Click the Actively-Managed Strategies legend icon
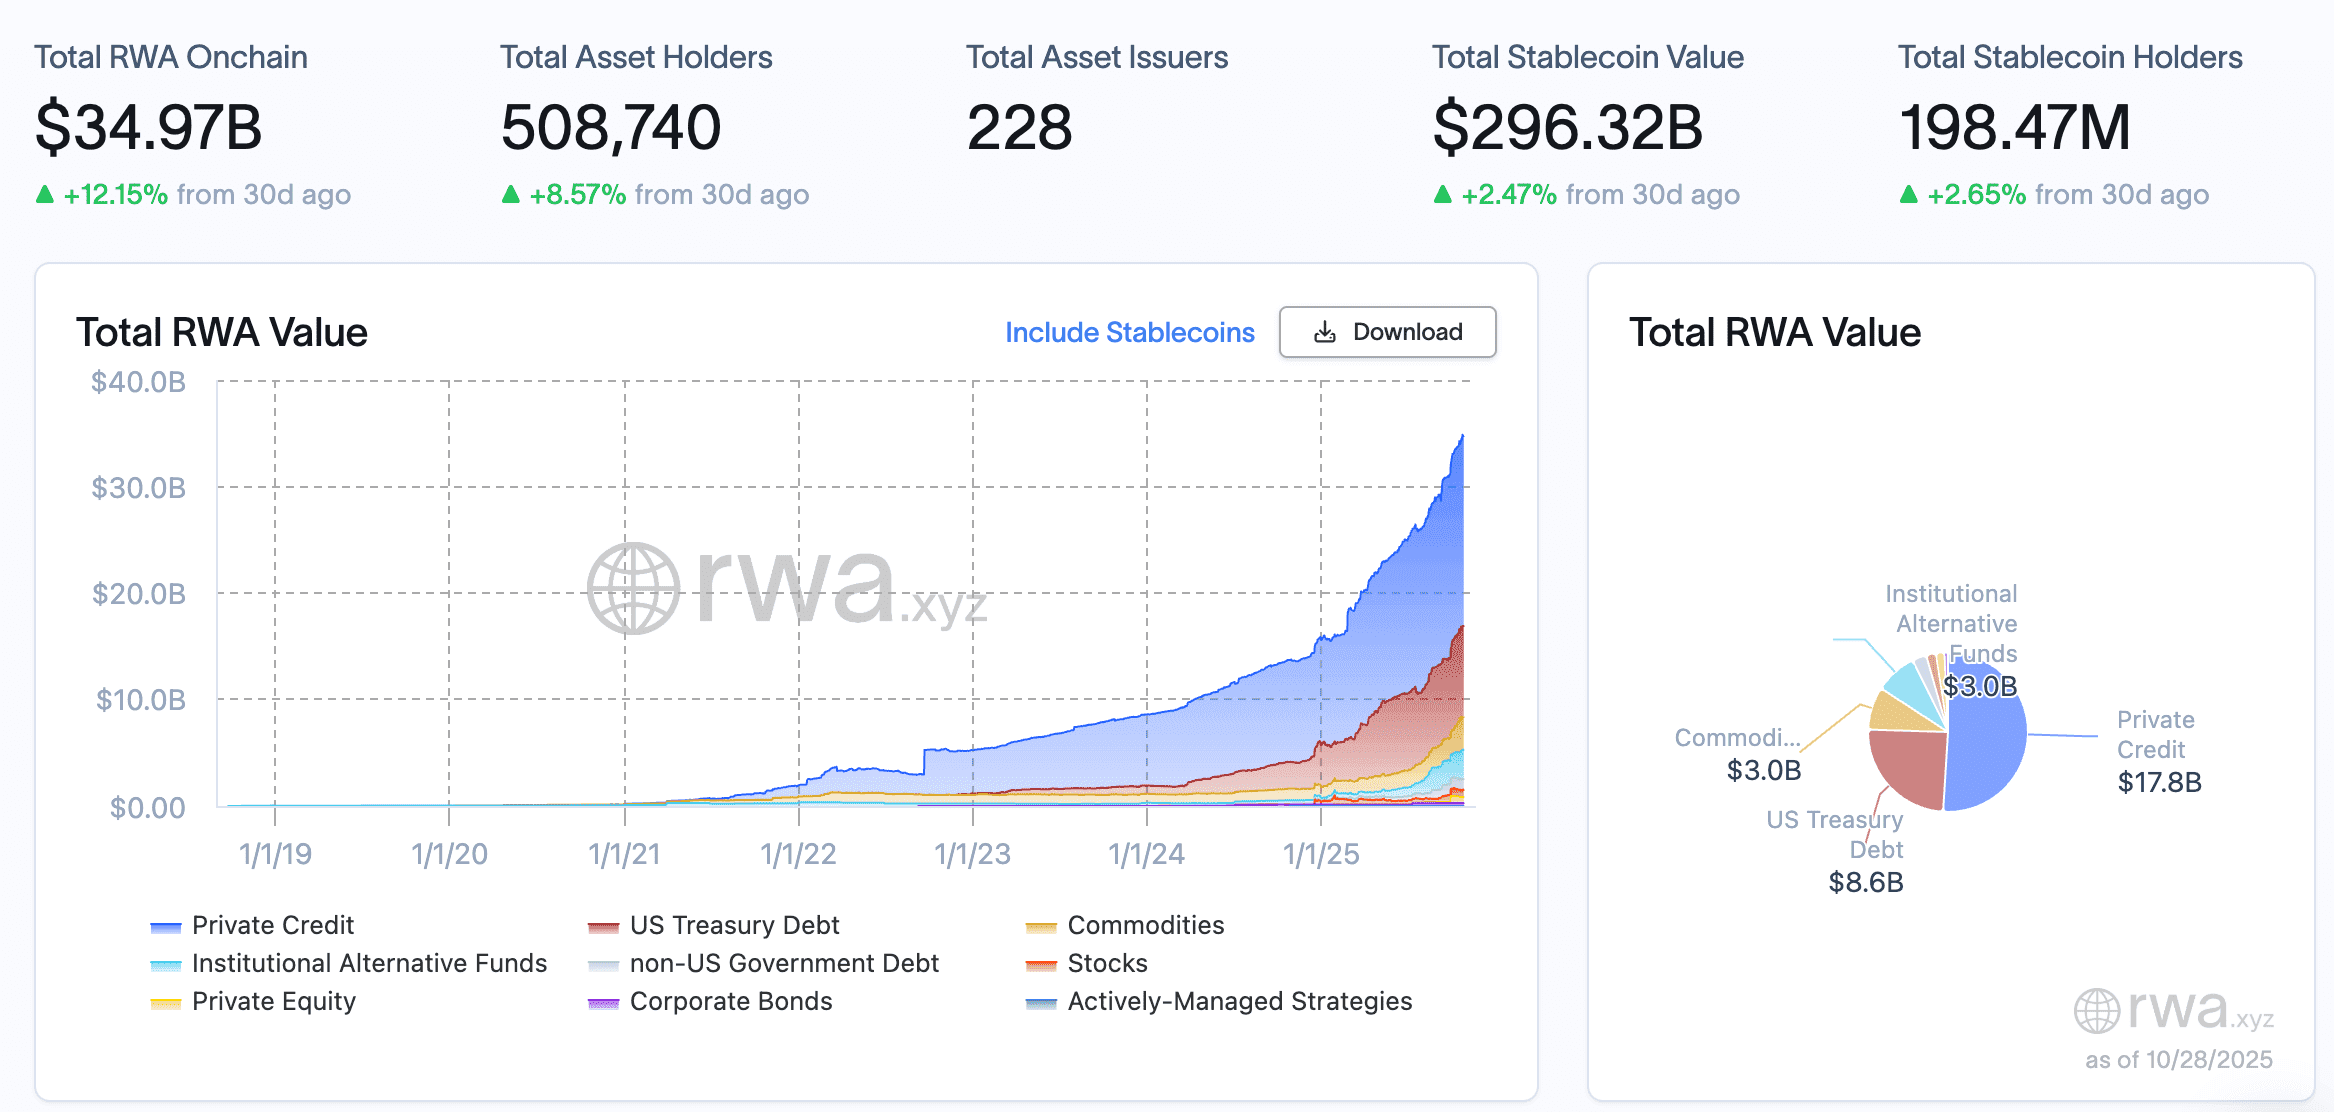Viewport: 2334px width, 1112px height. pos(1041,1003)
